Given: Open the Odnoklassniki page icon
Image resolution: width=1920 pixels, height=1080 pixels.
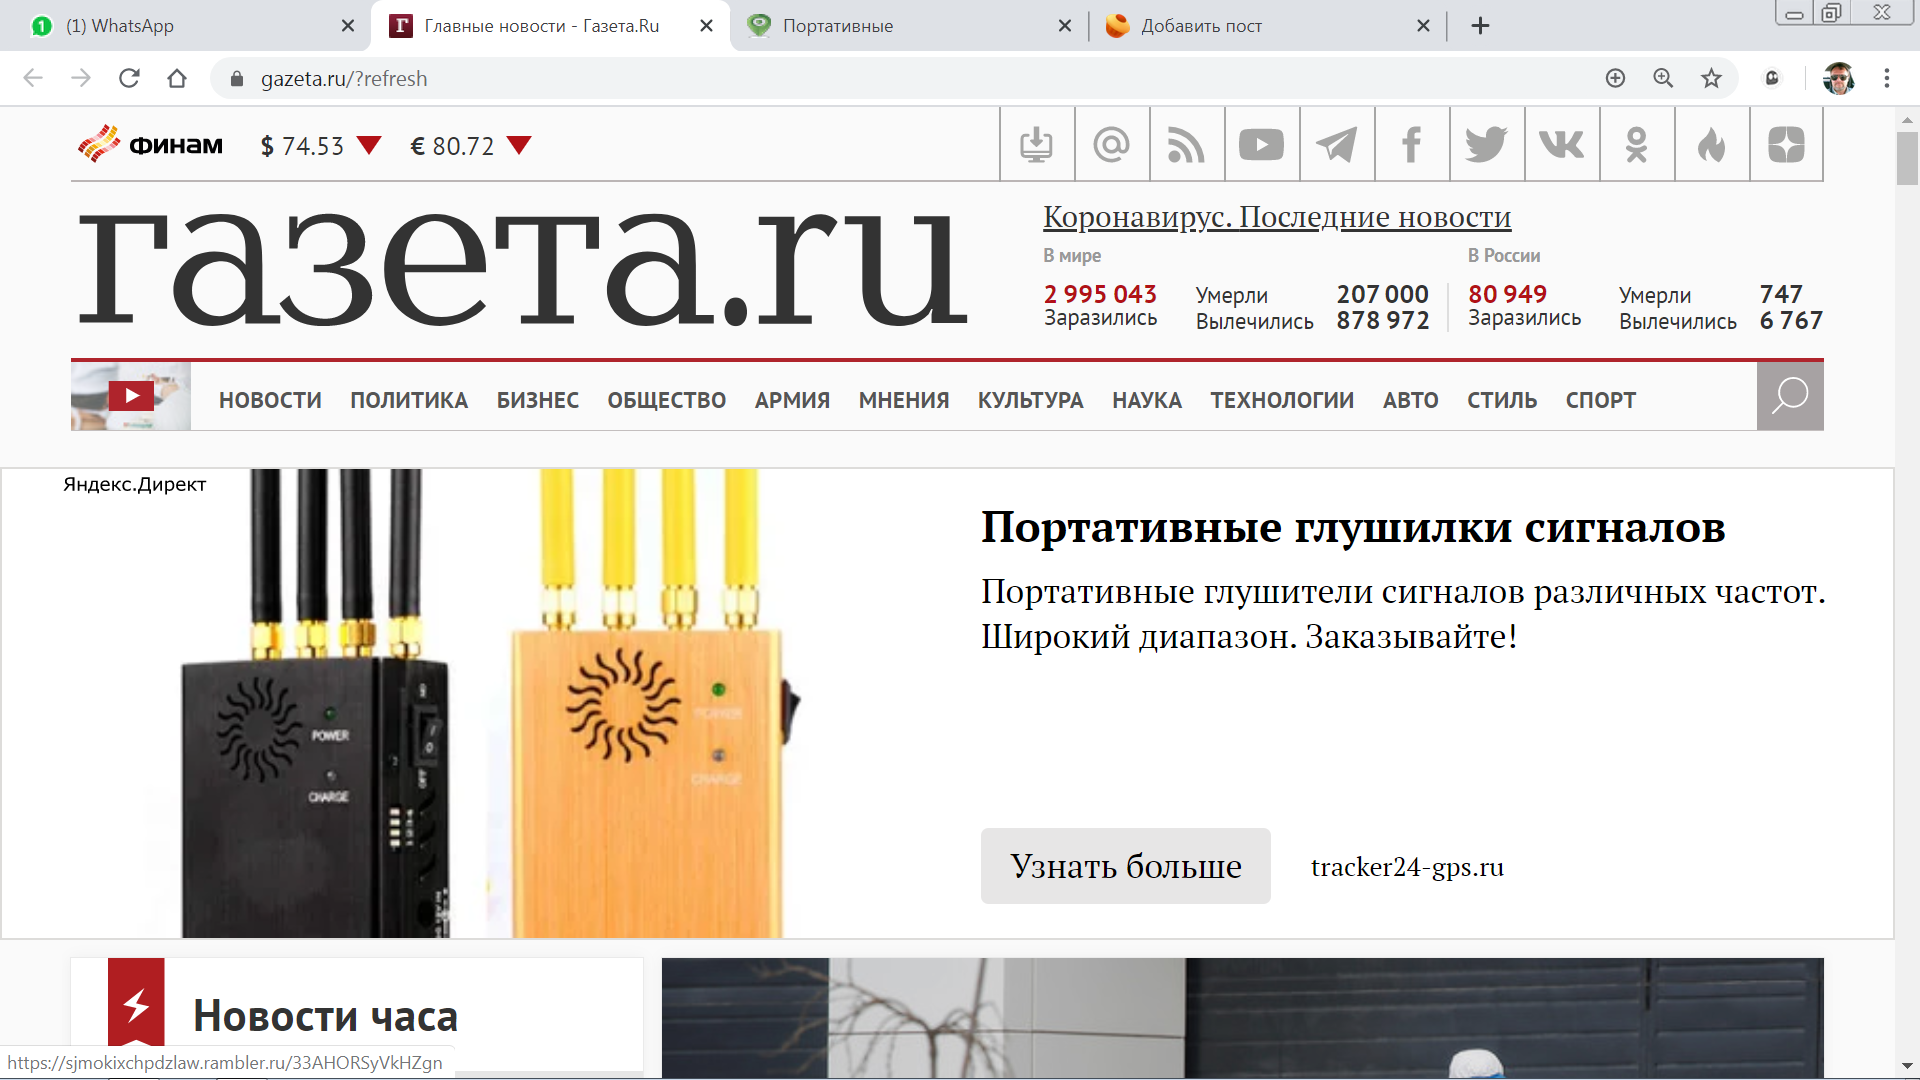Looking at the screenshot, I should 1637,144.
